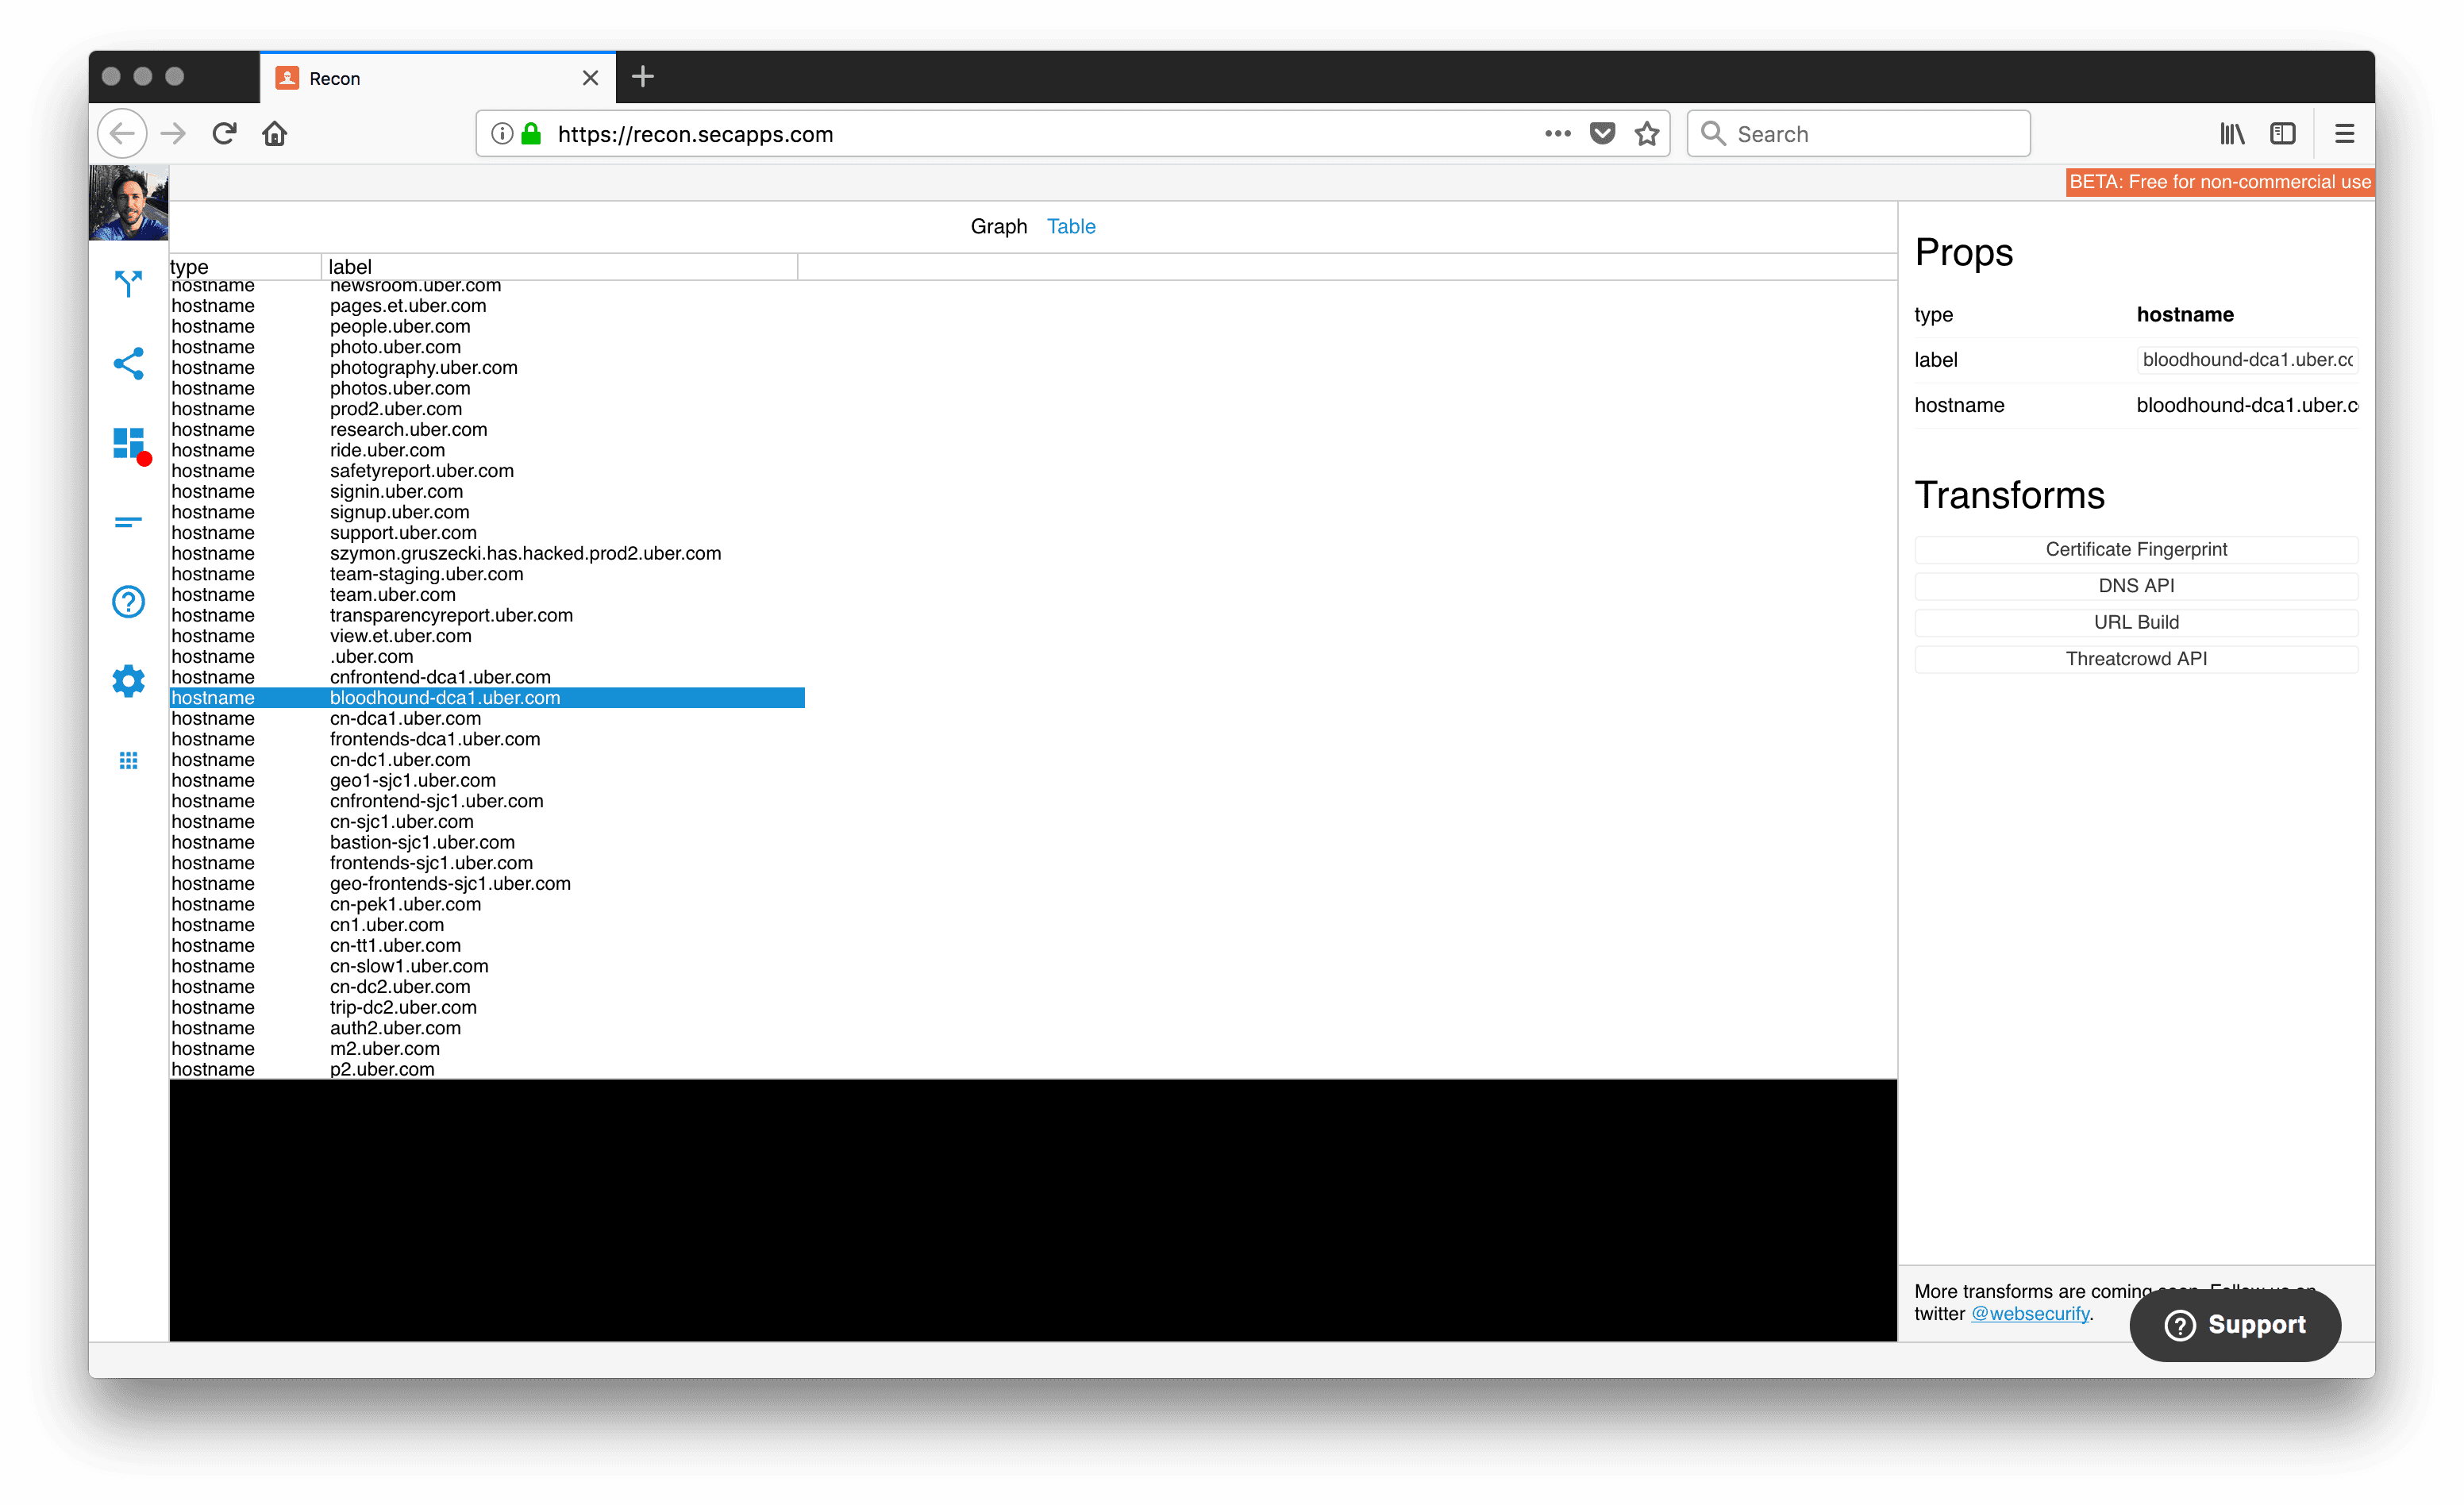The height and width of the screenshot is (1505, 2464).
Task: Select row research.uber.com
Action: coord(487,430)
